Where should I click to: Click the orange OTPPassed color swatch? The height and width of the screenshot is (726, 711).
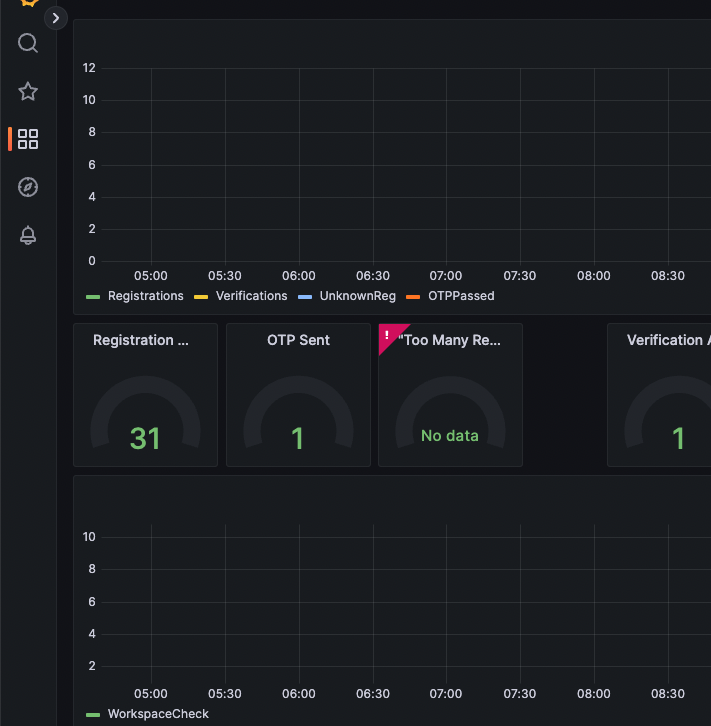pos(413,297)
